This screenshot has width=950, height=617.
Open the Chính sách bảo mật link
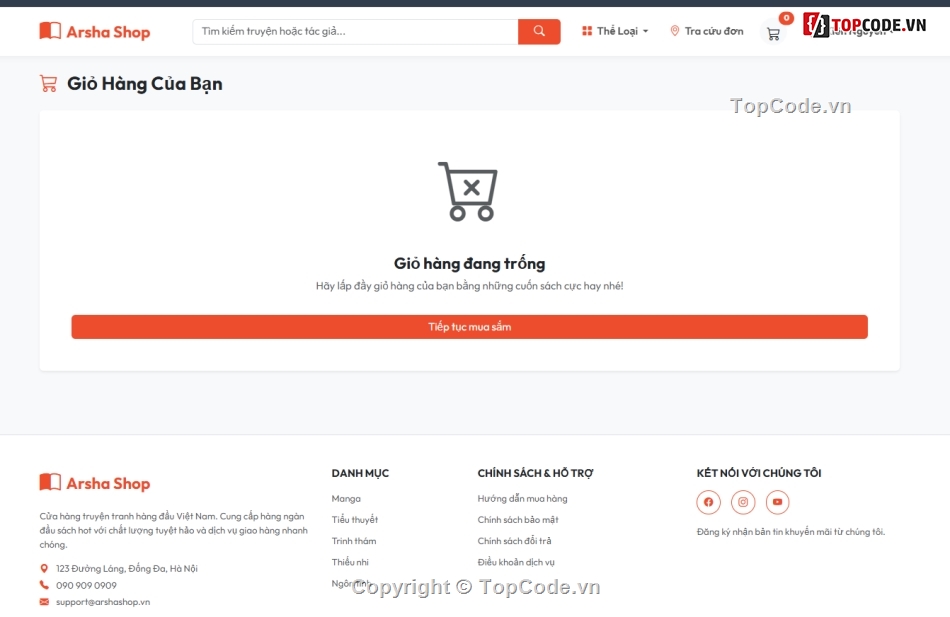pyautogui.click(x=518, y=520)
